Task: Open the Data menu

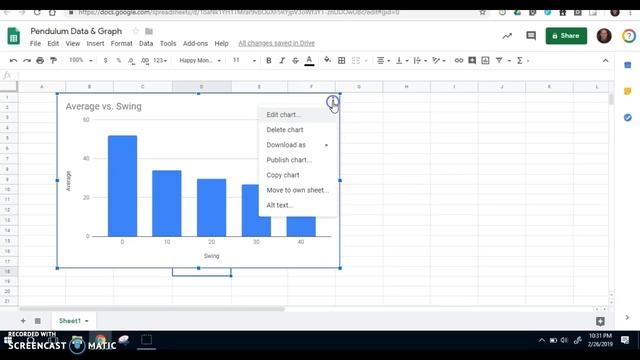Action: (146, 43)
